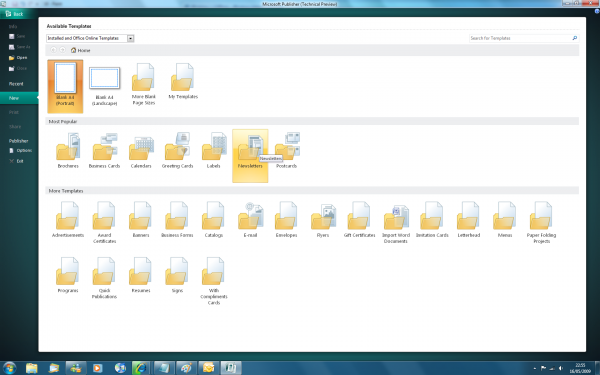Open the Labels template folder
Image resolution: width=600 pixels, height=375 pixels.
214,150
